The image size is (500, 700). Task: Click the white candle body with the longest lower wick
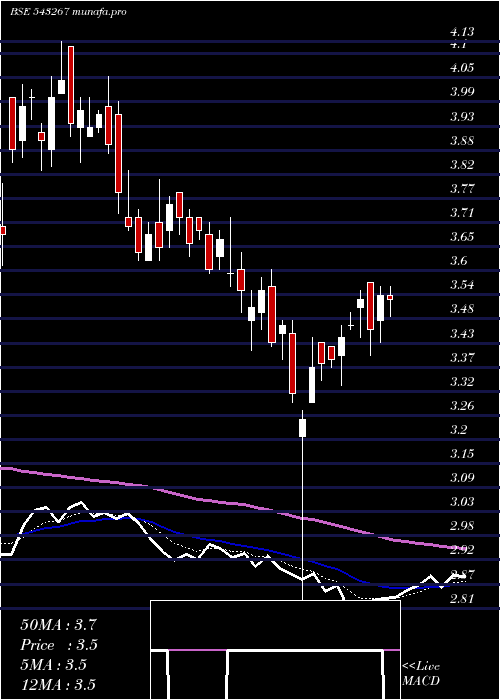point(303,428)
